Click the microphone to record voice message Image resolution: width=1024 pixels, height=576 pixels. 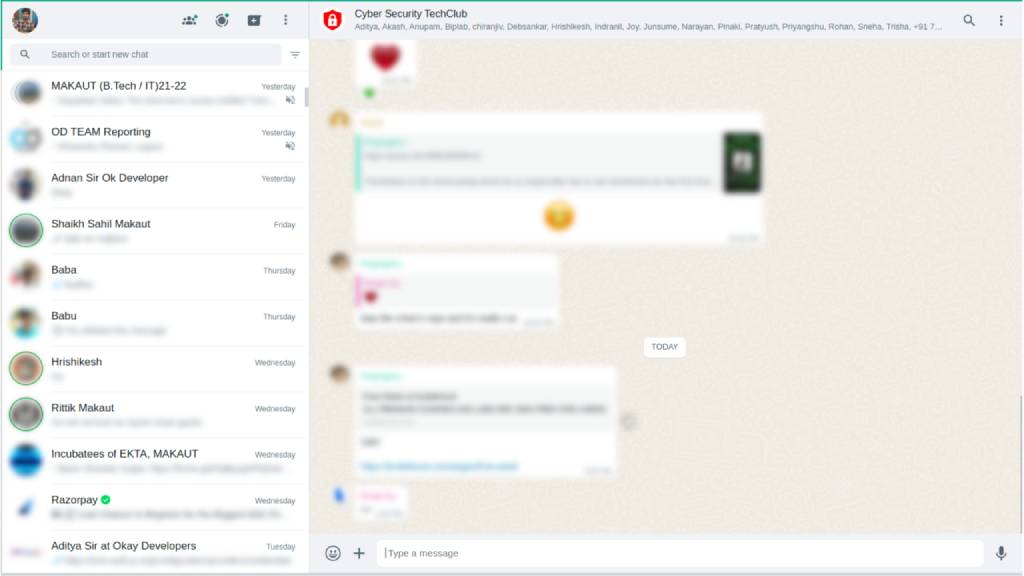(x=1001, y=553)
